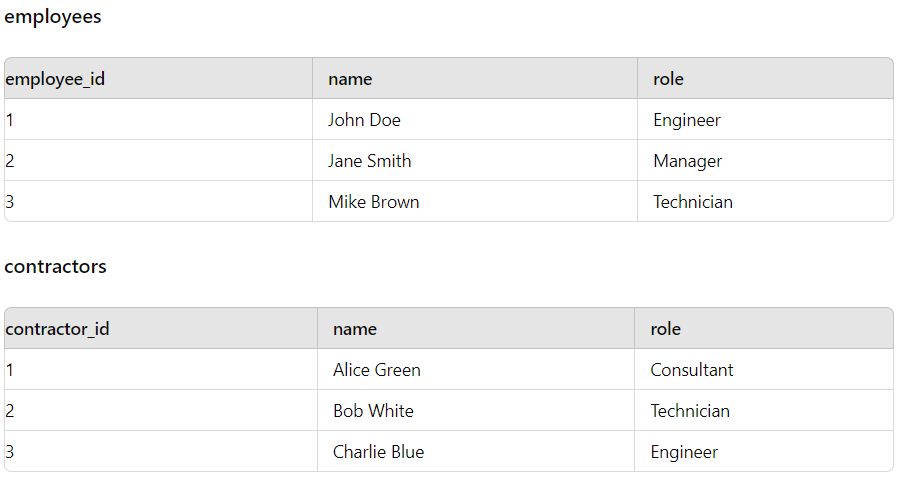Image resolution: width=908 pixels, height=488 pixels.
Task: Click the Manager role cell
Action: [765, 160]
